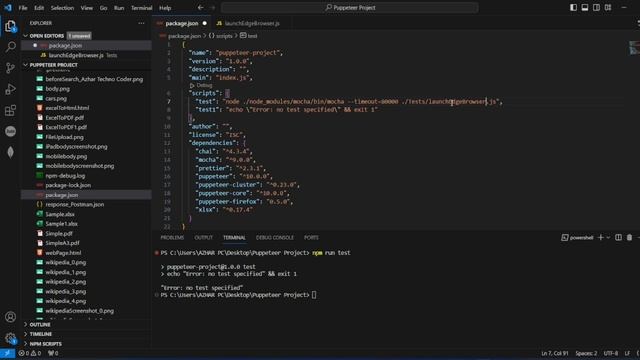Select the TERMINAL panel tab
640x360 pixels.
234,238
